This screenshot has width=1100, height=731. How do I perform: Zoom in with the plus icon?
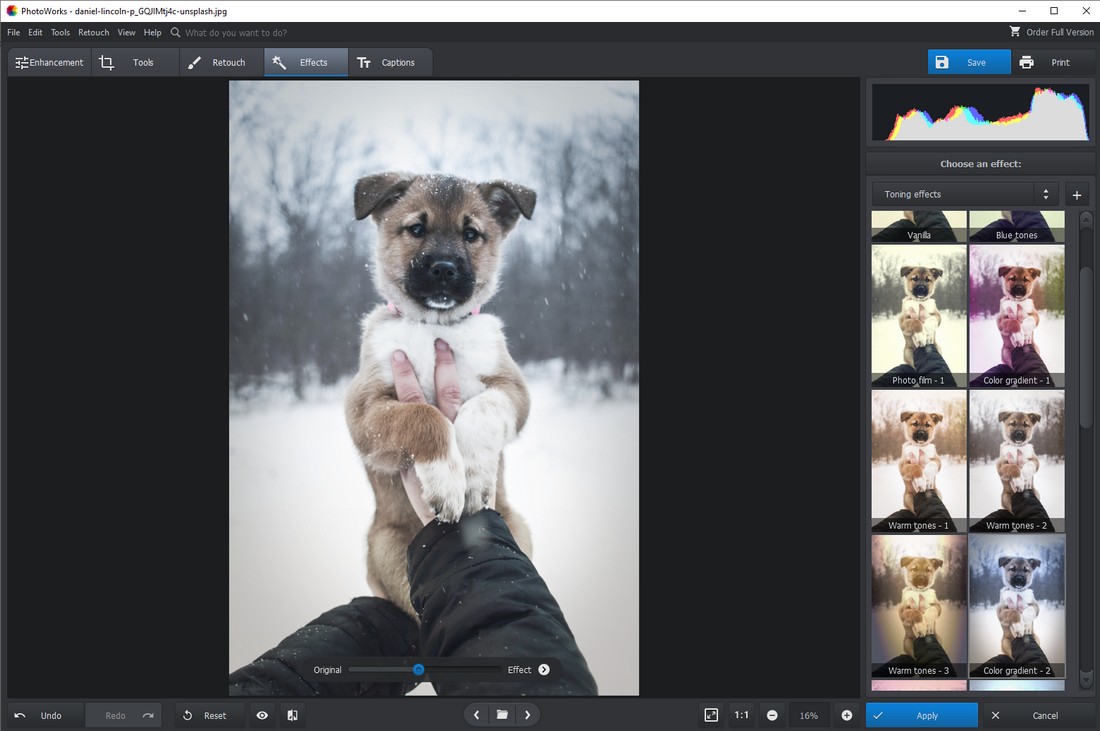pyautogui.click(x=847, y=715)
